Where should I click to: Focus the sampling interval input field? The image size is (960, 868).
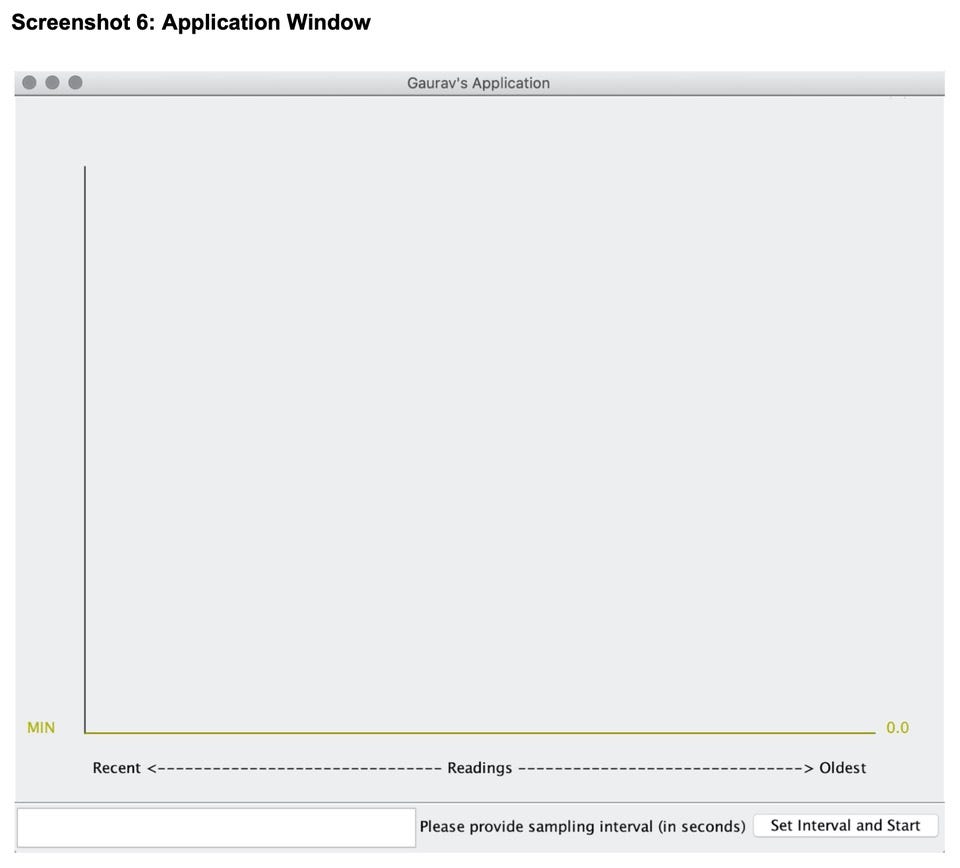point(216,828)
